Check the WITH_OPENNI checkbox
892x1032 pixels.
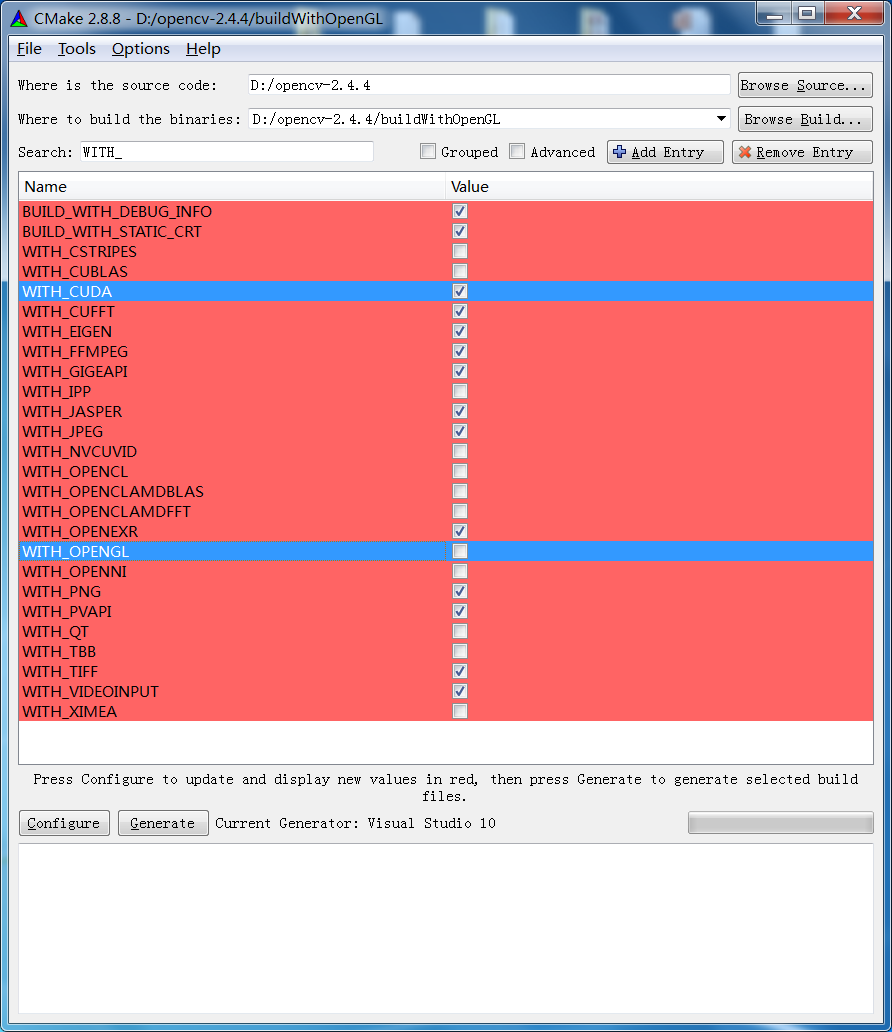click(x=460, y=571)
